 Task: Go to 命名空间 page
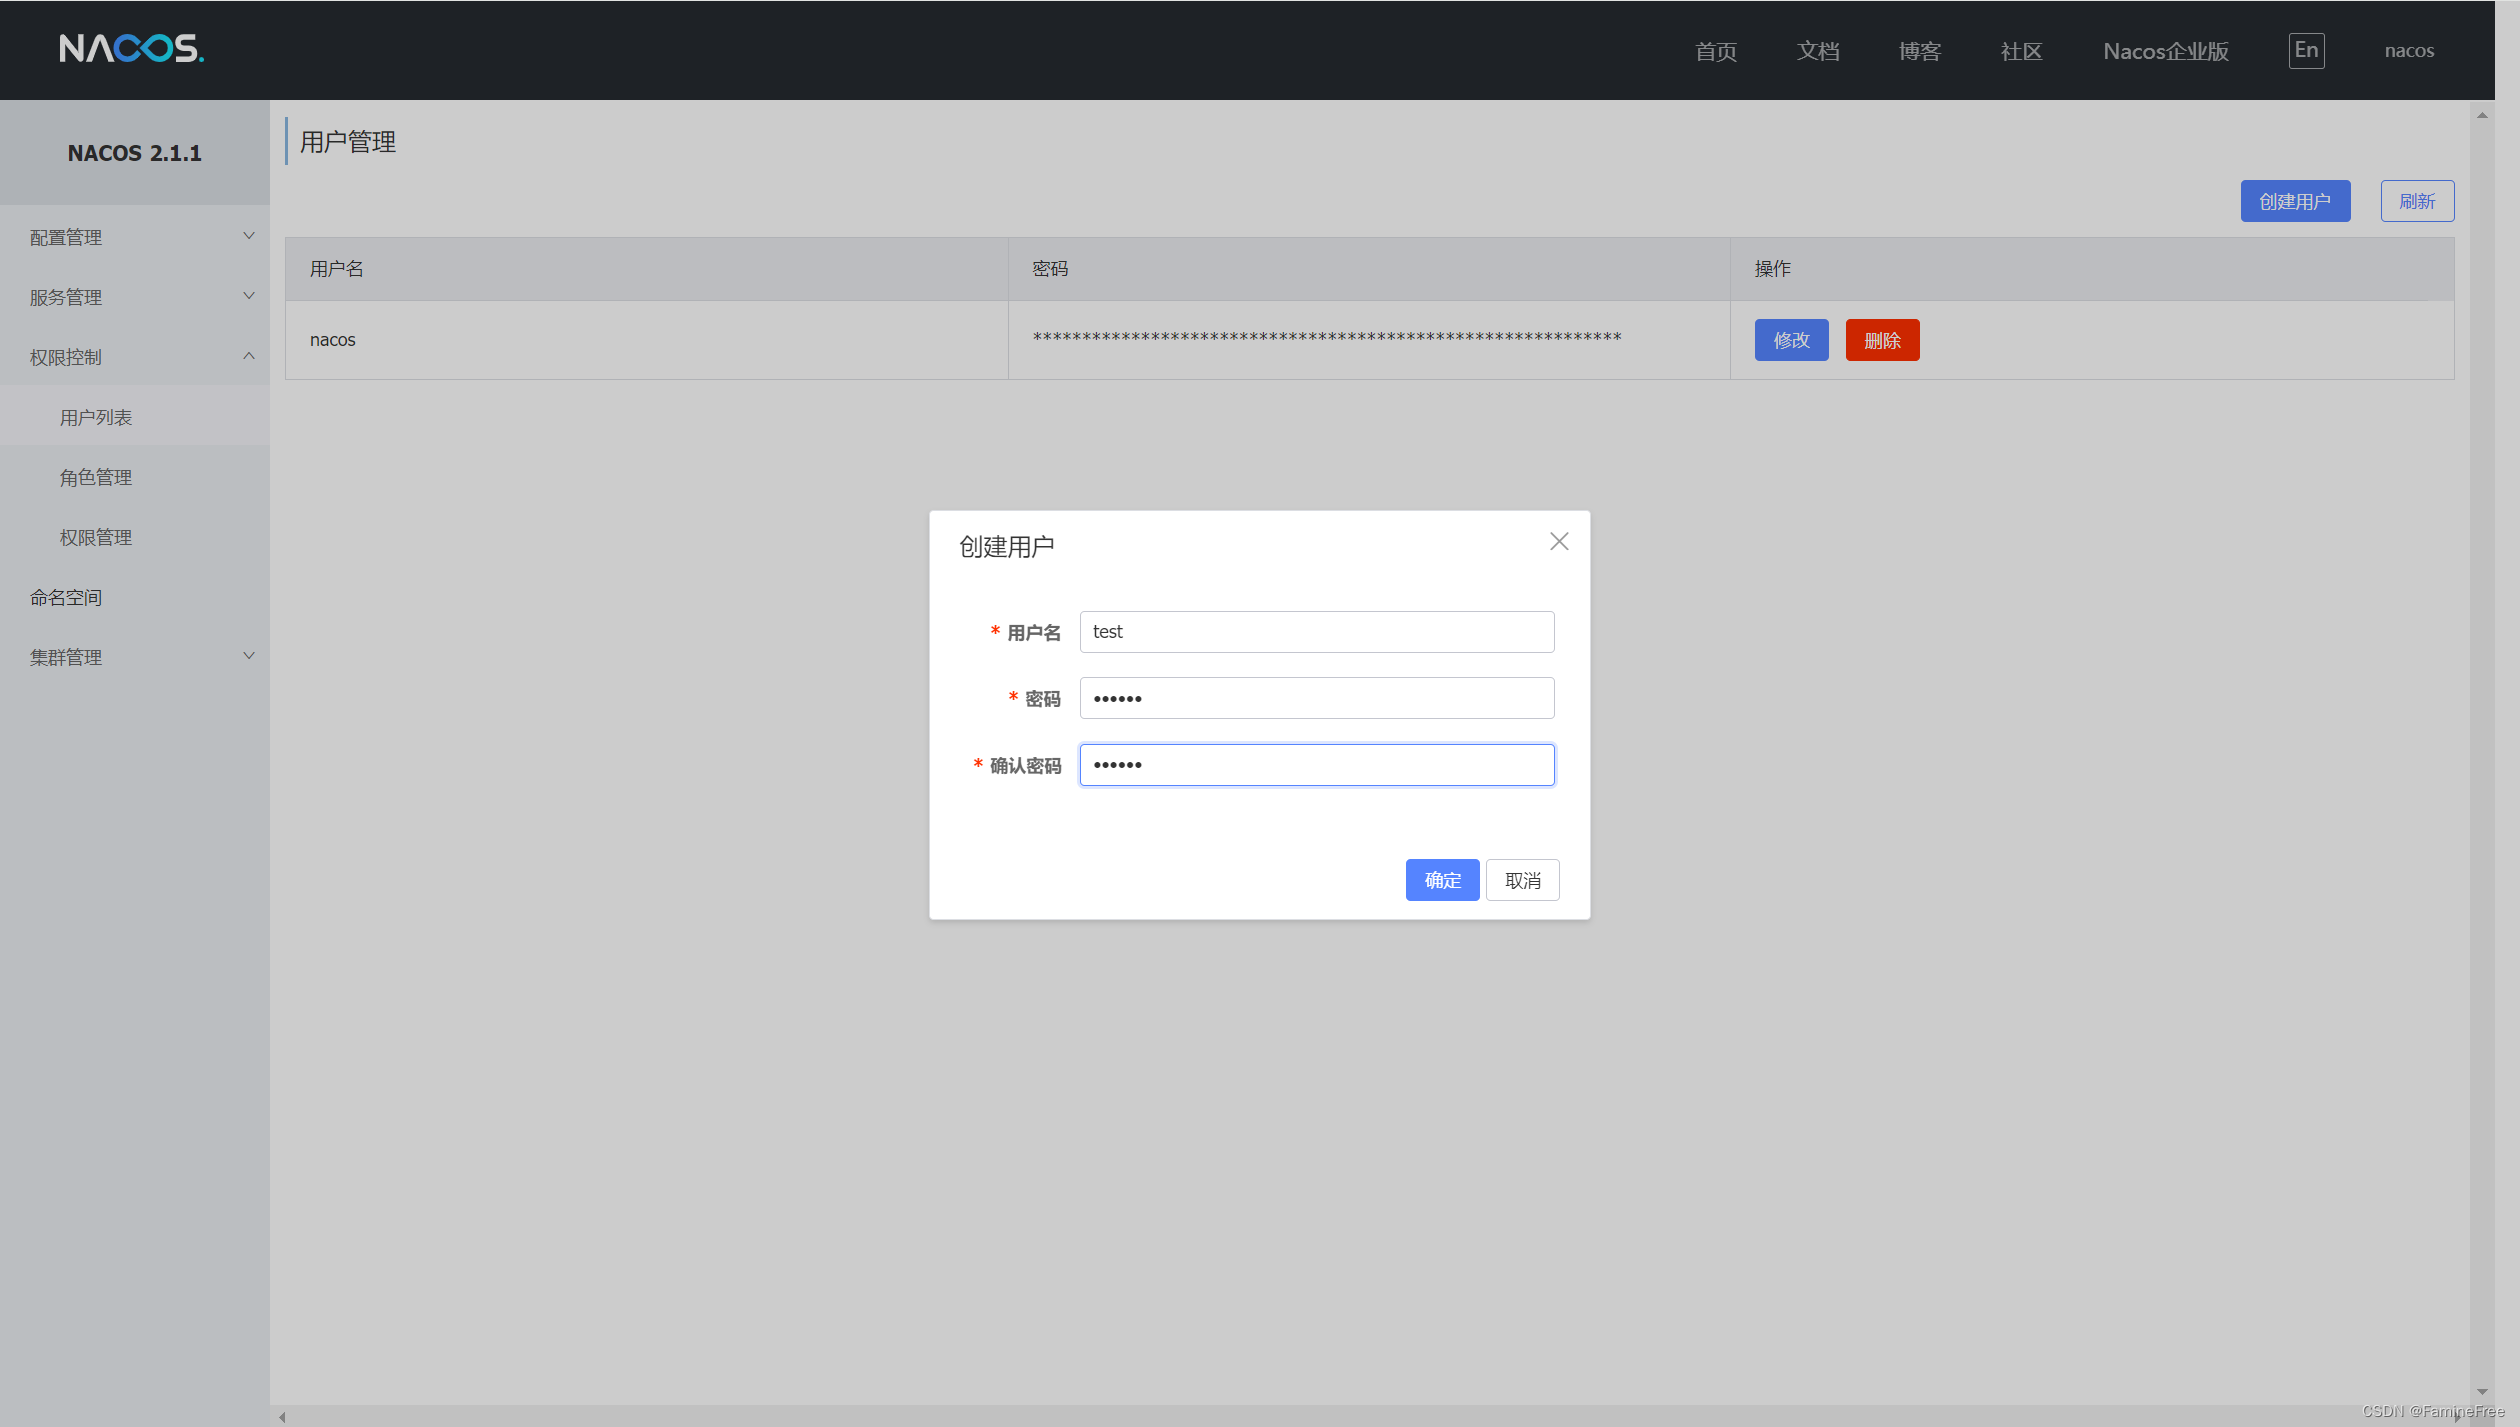click(66, 597)
